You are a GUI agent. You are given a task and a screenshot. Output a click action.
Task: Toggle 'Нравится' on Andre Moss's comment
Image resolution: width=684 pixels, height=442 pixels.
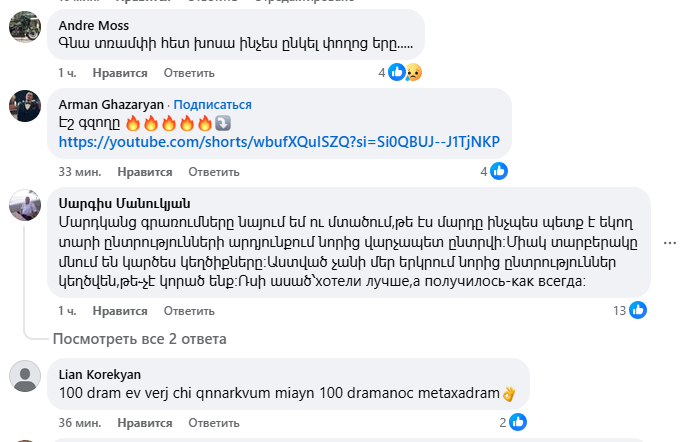pos(120,73)
